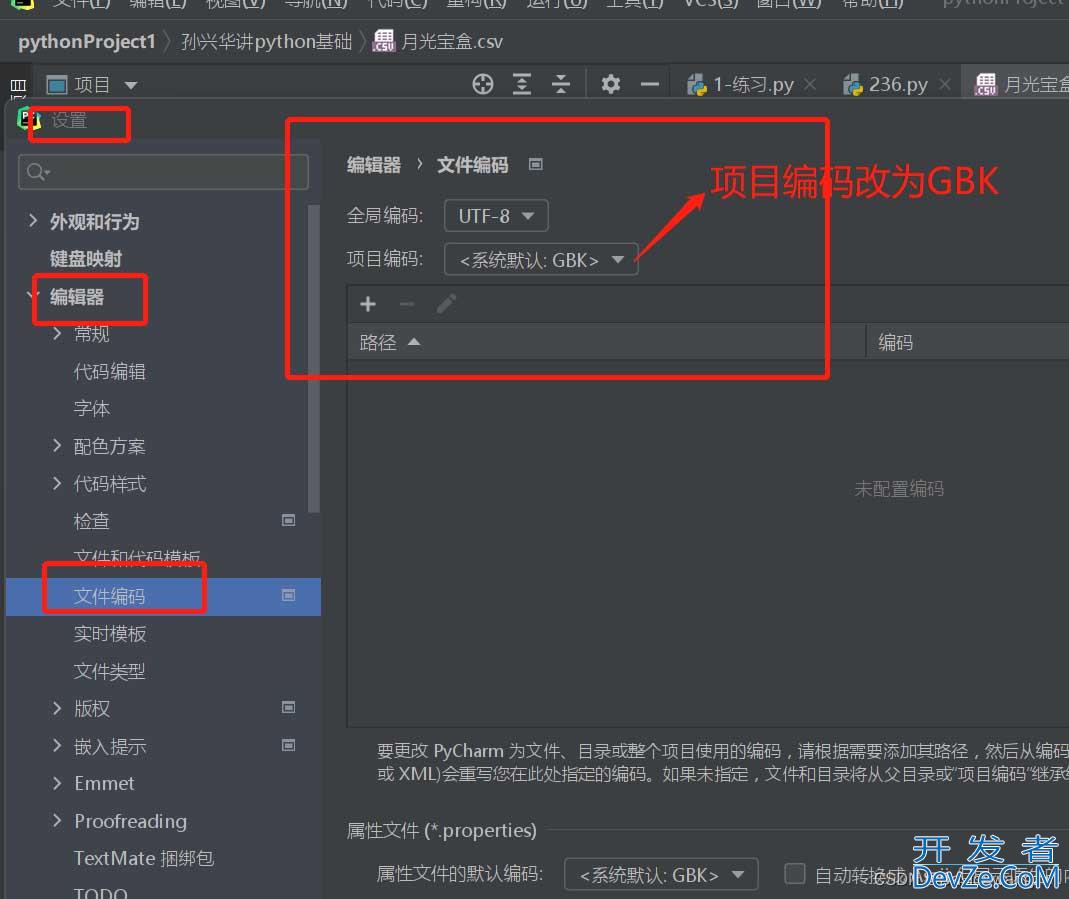This screenshot has width=1069, height=899.
Task: Click the settings search field
Action: 164,172
